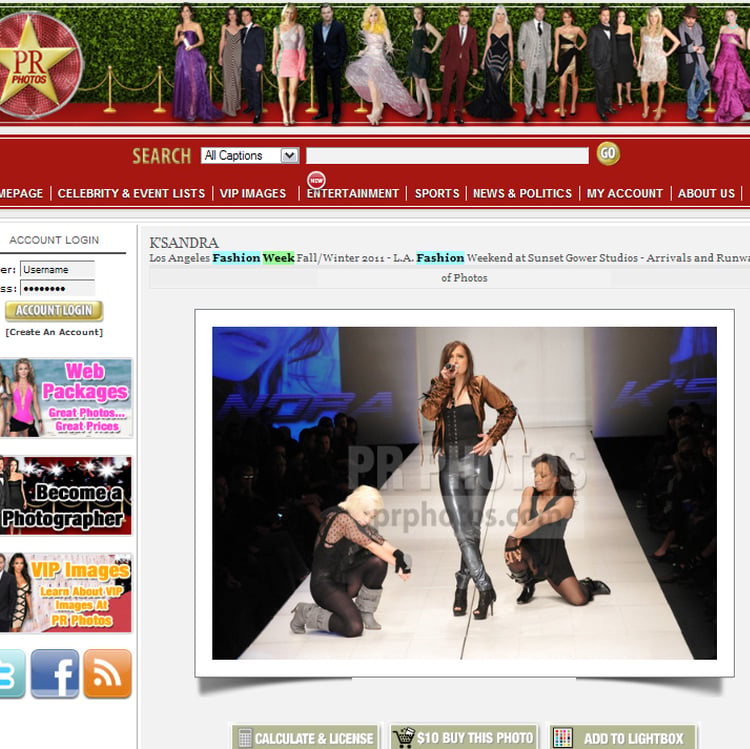Open the VIP Images info banner

click(66, 593)
